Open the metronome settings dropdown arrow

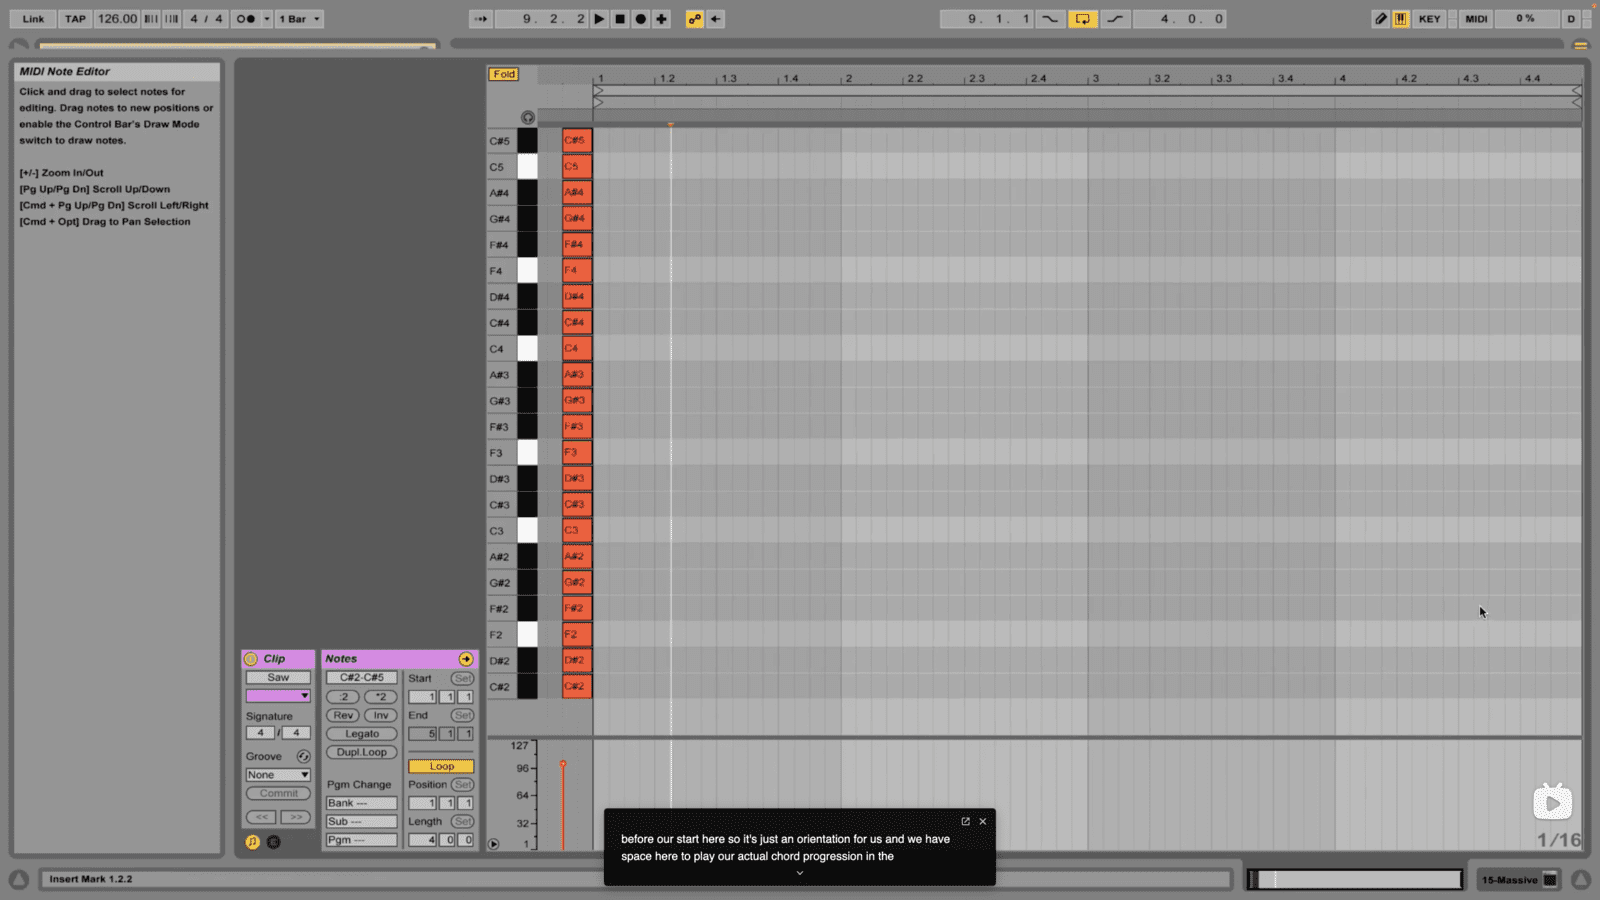pos(267,19)
